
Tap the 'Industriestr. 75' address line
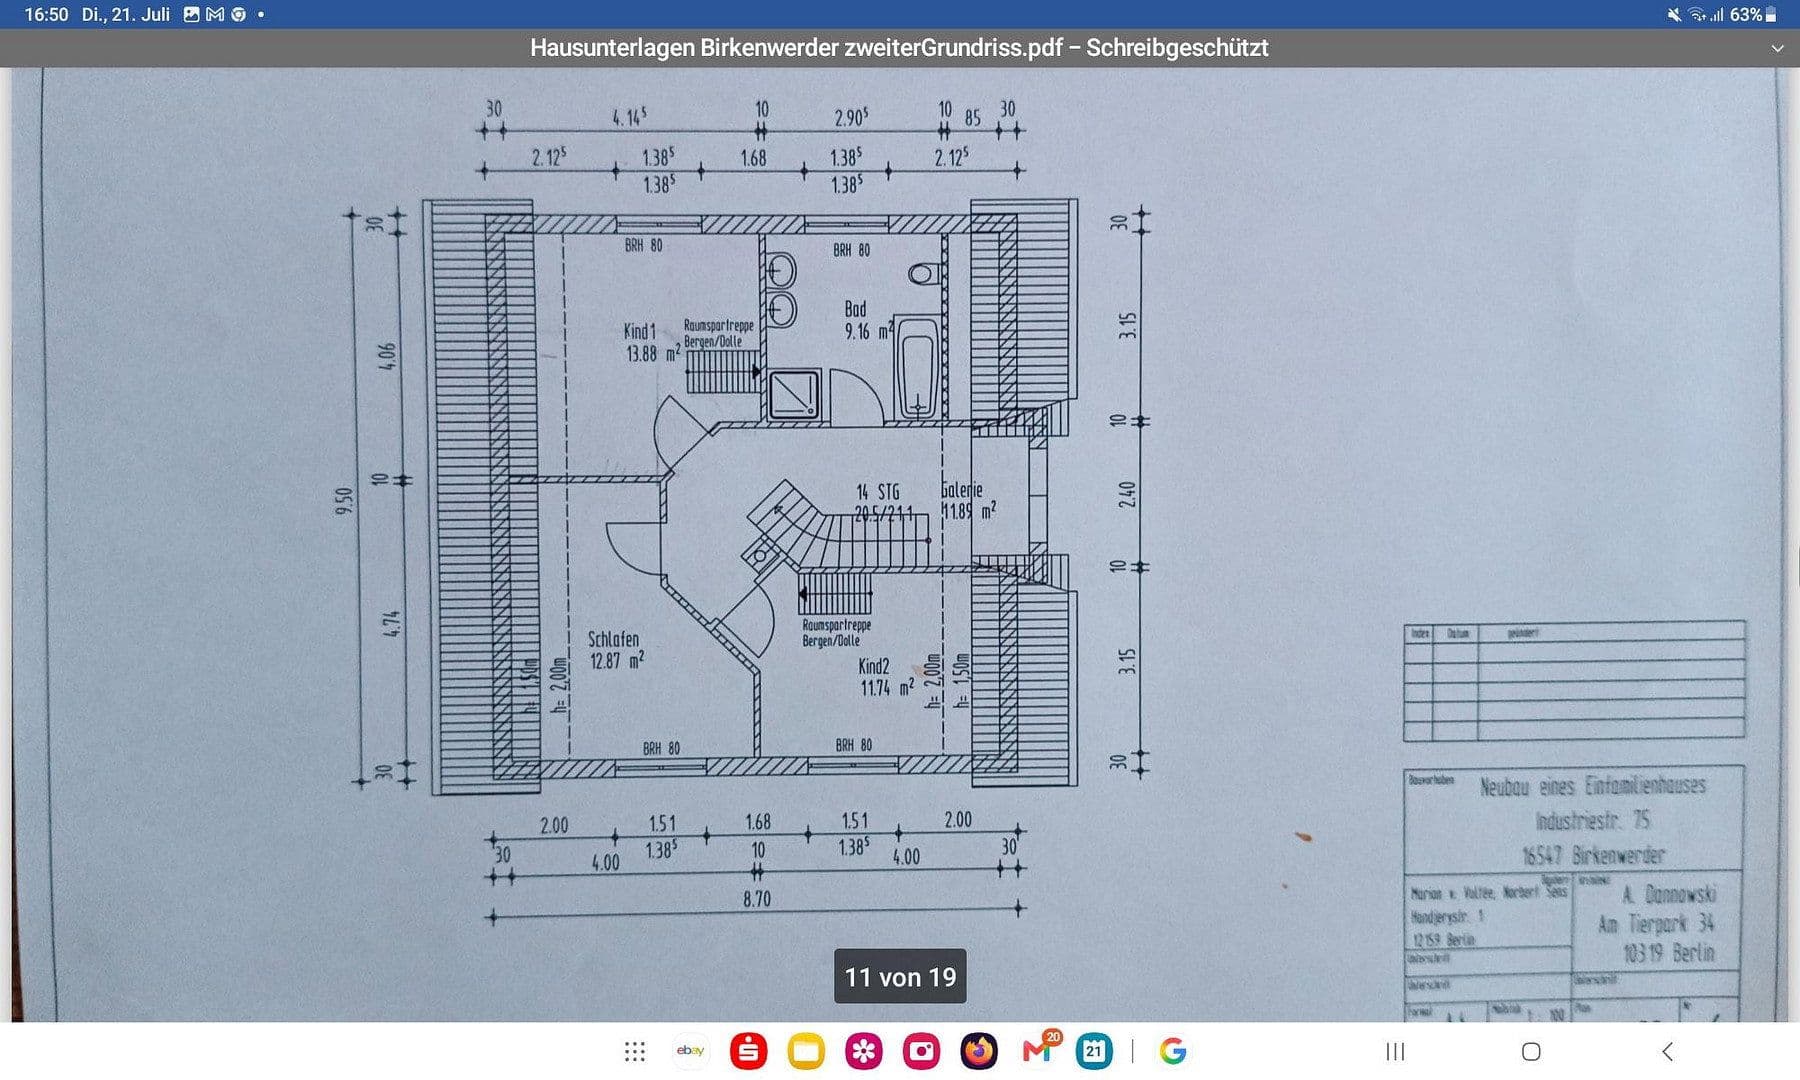click(1593, 820)
